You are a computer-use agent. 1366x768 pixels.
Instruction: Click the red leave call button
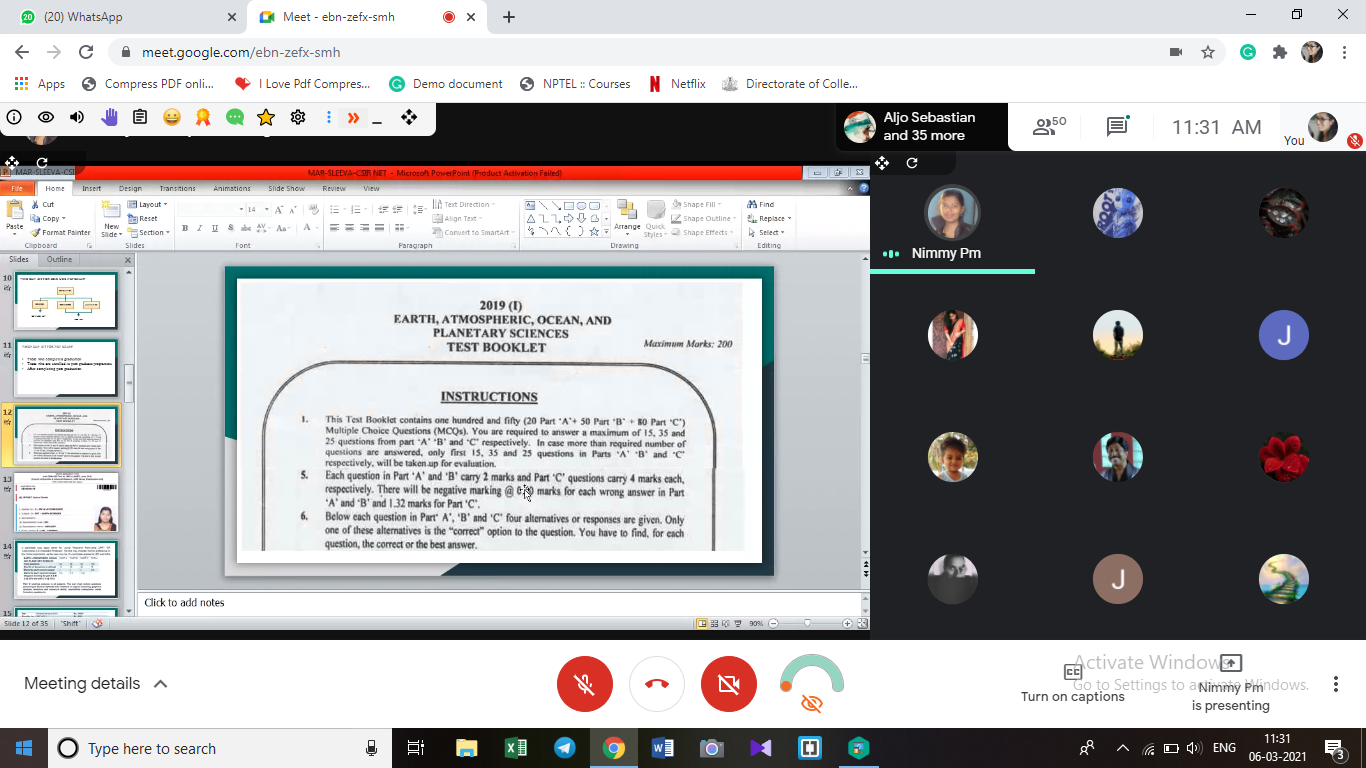pos(656,684)
